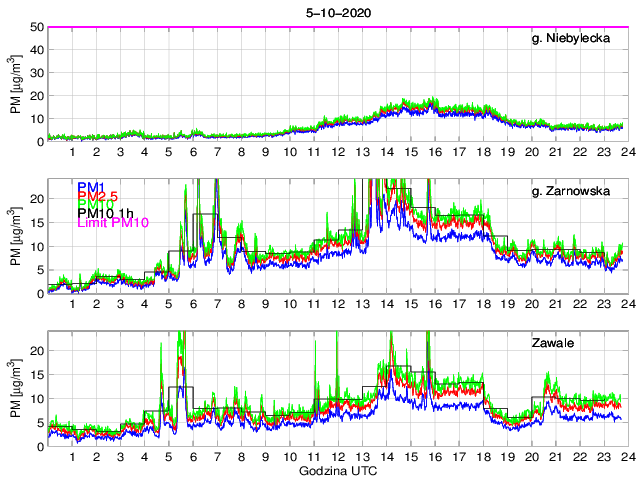
Task: Click the 50 y-axis tick on top plot
Action: (38, 27)
